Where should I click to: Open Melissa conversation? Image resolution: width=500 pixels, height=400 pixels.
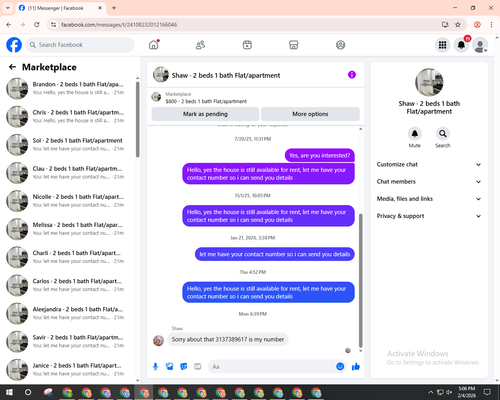68,229
